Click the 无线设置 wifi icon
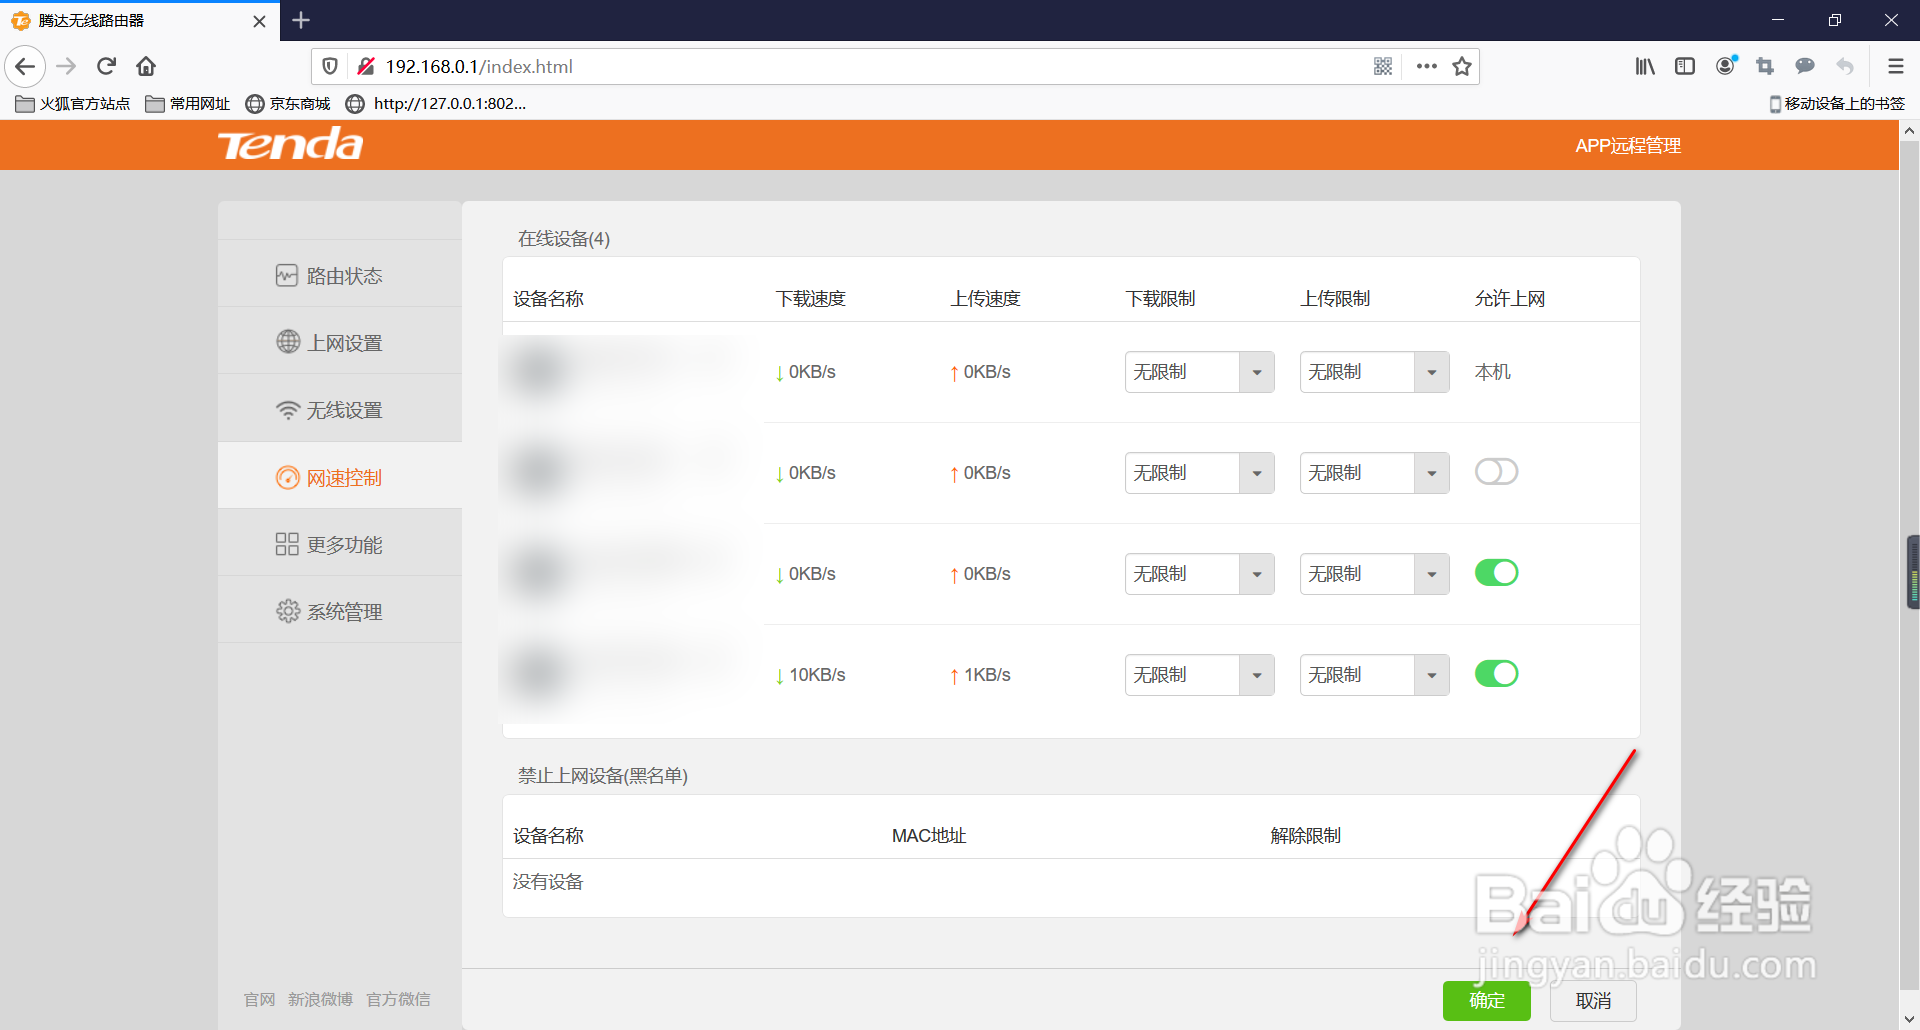1920x1030 pixels. coord(288,409)
